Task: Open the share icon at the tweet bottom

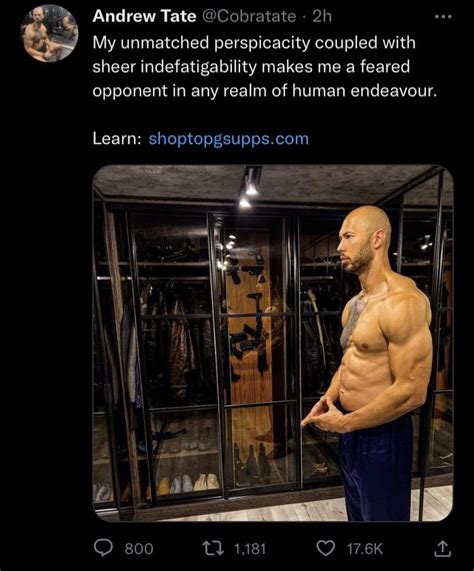Action: [442, 548]
